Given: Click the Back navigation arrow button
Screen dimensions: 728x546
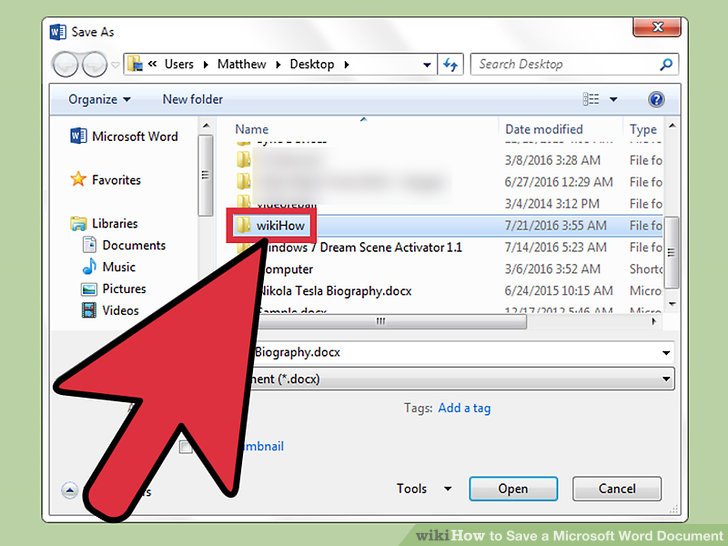Looking at the screenshot, I should point(65,64).
